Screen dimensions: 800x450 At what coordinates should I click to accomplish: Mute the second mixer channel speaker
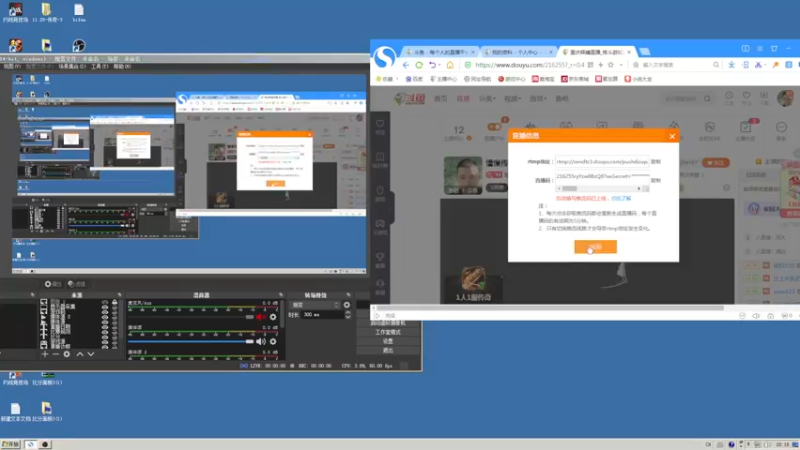261,341
